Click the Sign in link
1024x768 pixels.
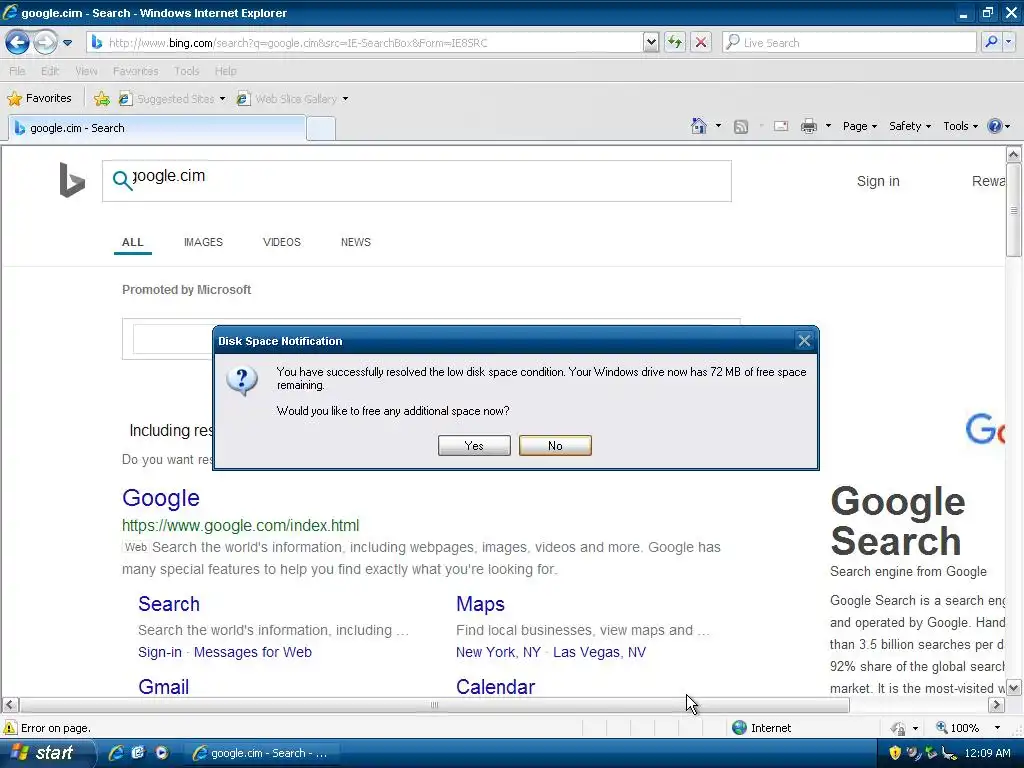878,181
